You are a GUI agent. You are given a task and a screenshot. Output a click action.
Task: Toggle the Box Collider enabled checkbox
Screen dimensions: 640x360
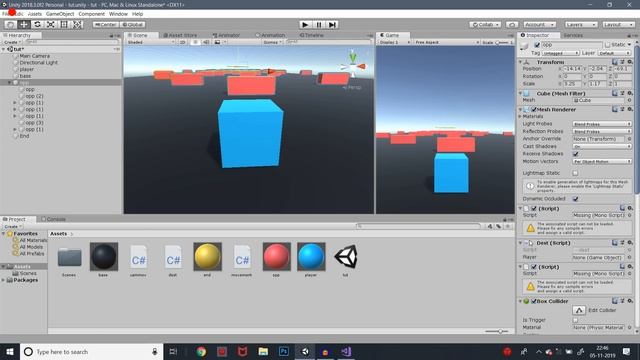533,301
